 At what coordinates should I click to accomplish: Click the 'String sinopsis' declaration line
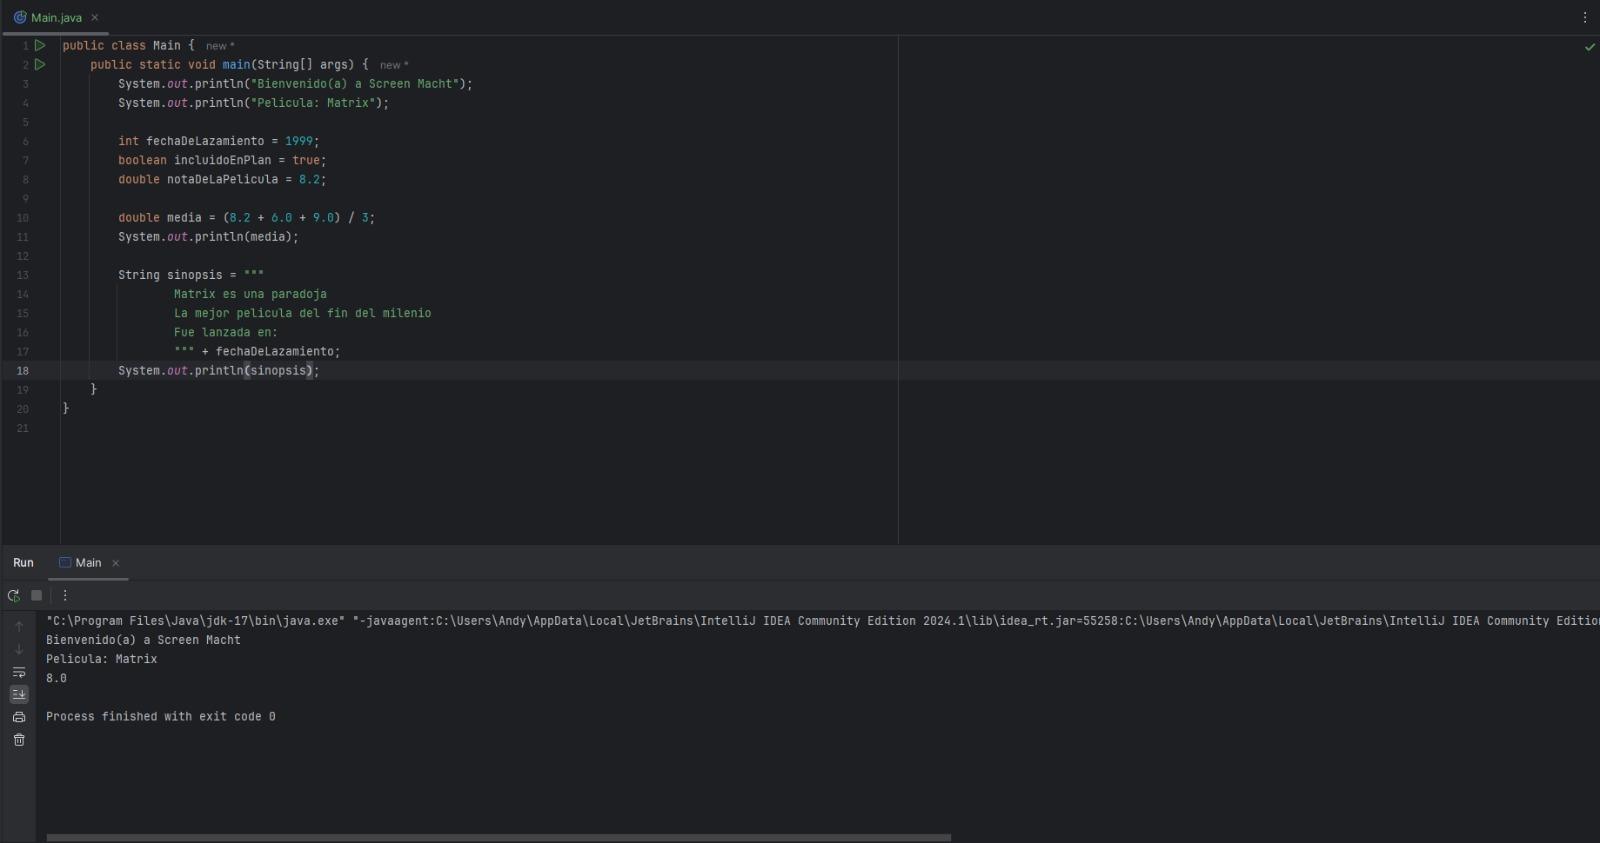click(191, 275)
